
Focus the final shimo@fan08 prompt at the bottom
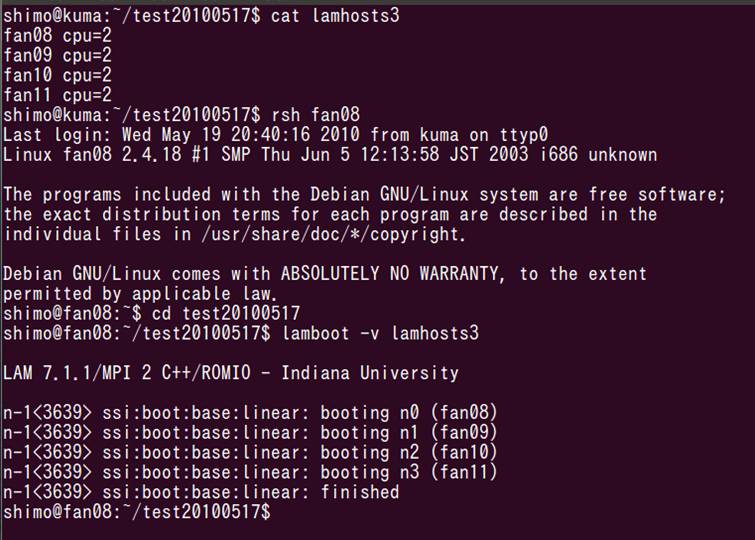[x=136, y=512]
